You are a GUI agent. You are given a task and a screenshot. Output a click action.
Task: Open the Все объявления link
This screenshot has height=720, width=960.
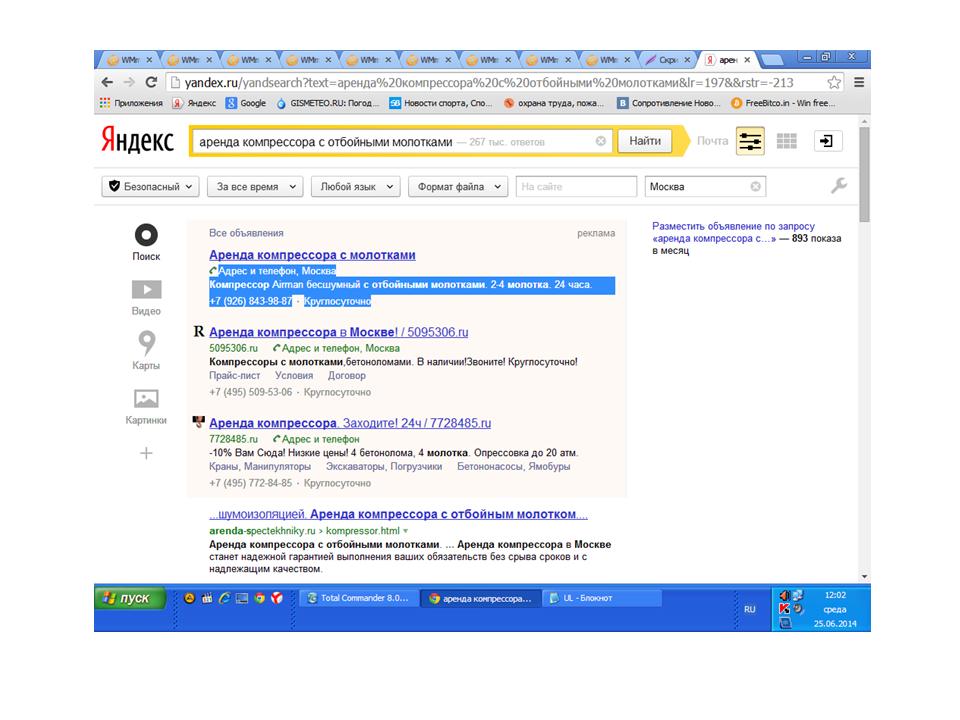pos(246,233)
